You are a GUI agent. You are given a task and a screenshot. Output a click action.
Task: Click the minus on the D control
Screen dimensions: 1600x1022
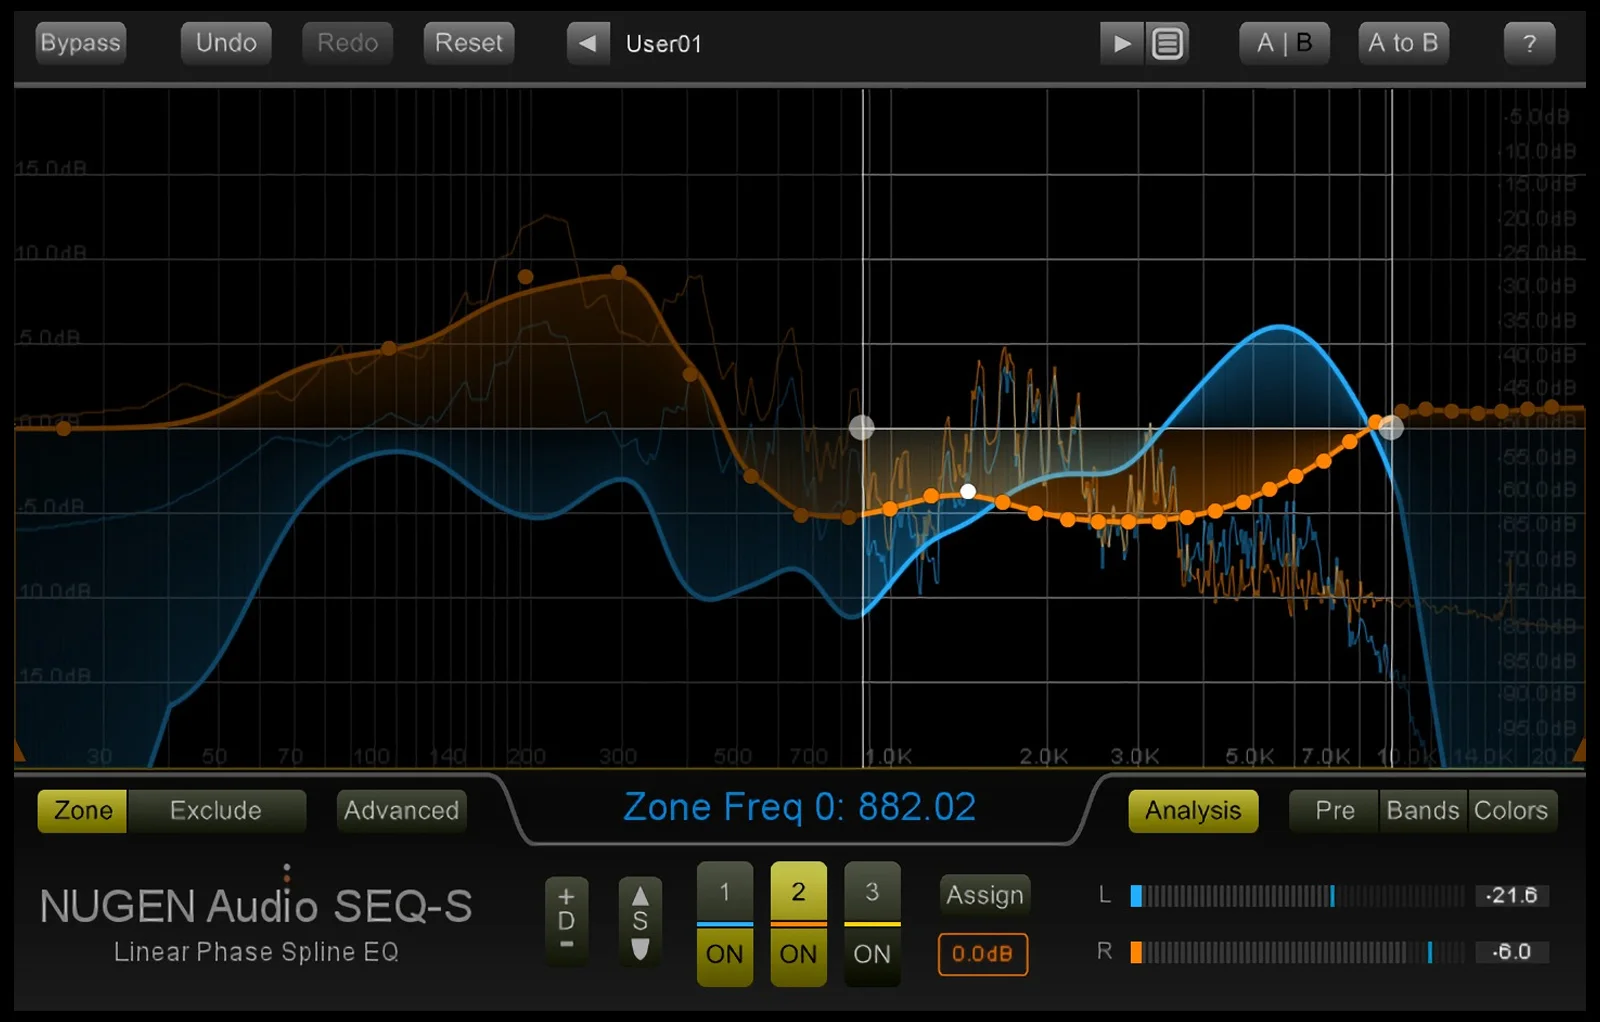coord(567,945)
